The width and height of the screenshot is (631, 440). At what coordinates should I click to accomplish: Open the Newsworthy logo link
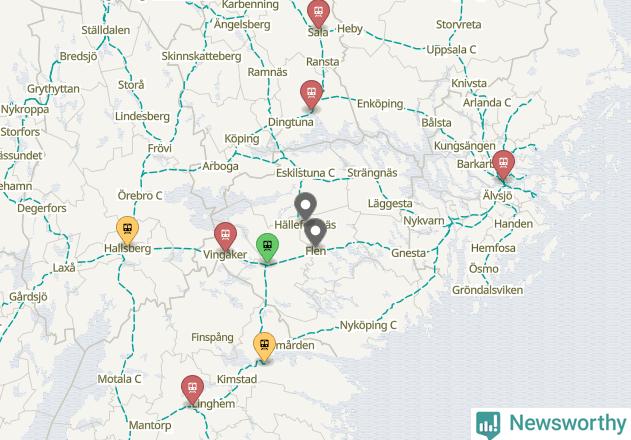pos(551,424)
